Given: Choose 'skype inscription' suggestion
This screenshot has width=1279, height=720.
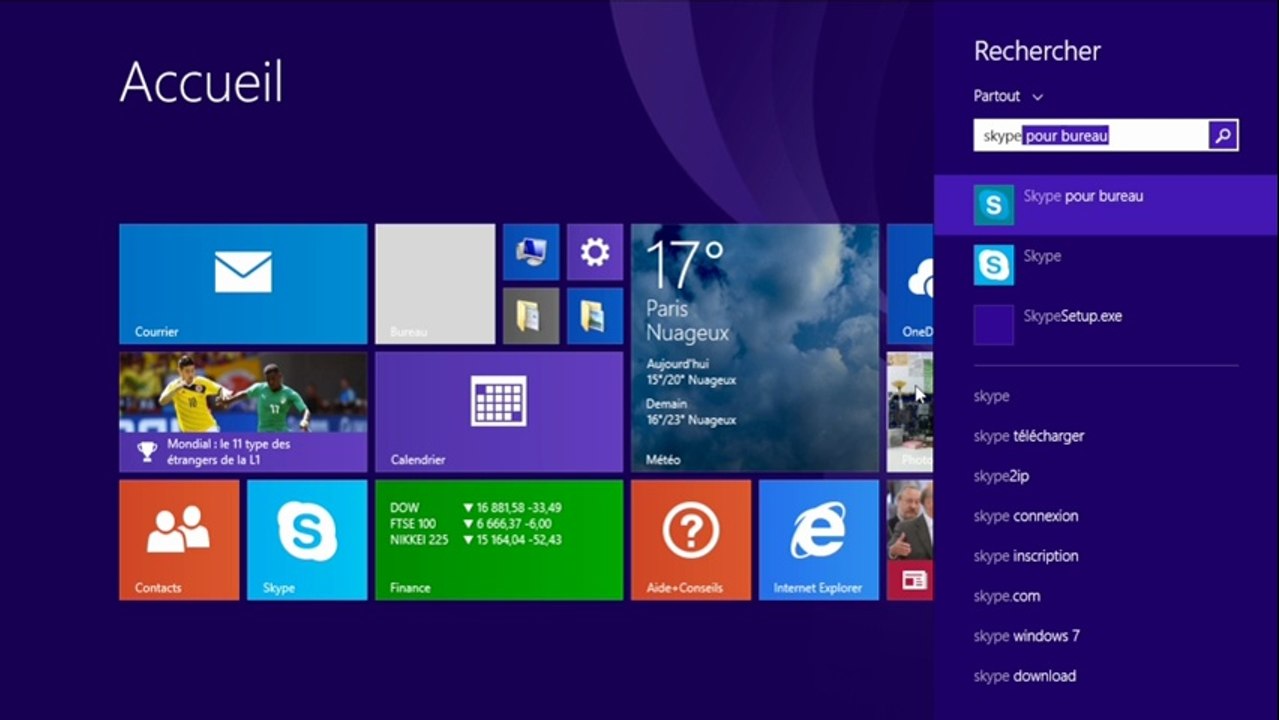Looking at the screenshot, I should tap(1026, 556).
